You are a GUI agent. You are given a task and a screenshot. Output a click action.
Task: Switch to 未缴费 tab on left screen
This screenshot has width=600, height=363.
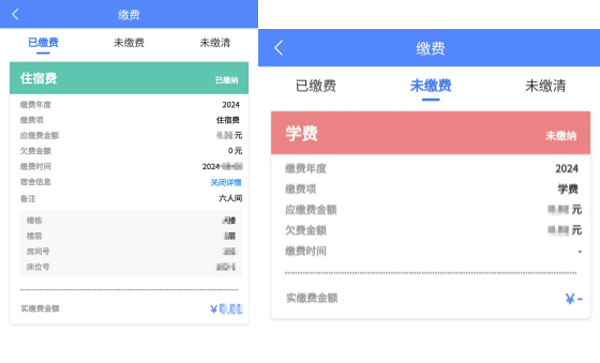(129, 42)
